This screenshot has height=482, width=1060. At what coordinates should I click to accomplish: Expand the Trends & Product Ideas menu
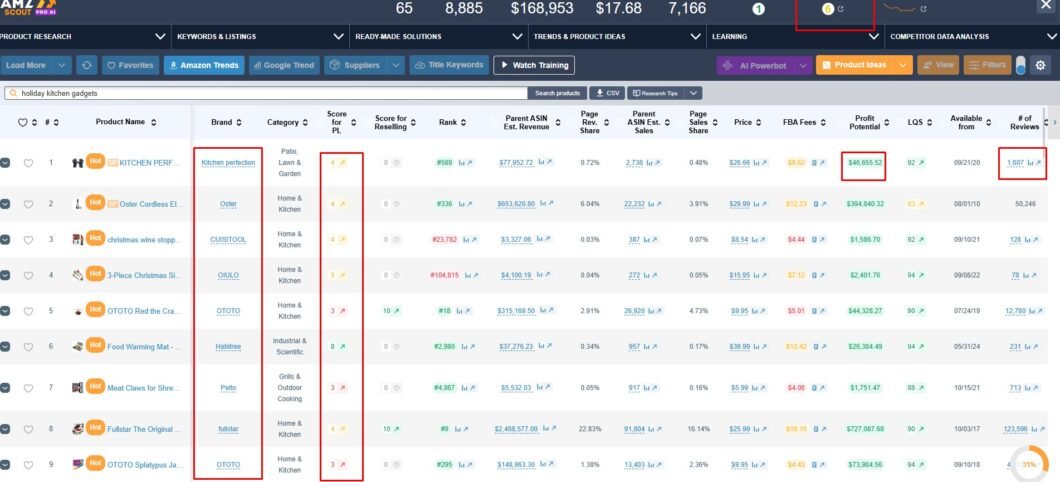(x=696, y=37)
